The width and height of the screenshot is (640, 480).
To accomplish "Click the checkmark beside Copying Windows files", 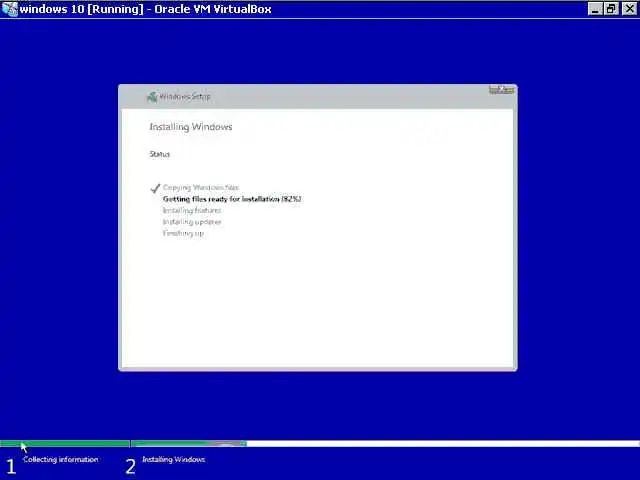I will pos(155,188).
